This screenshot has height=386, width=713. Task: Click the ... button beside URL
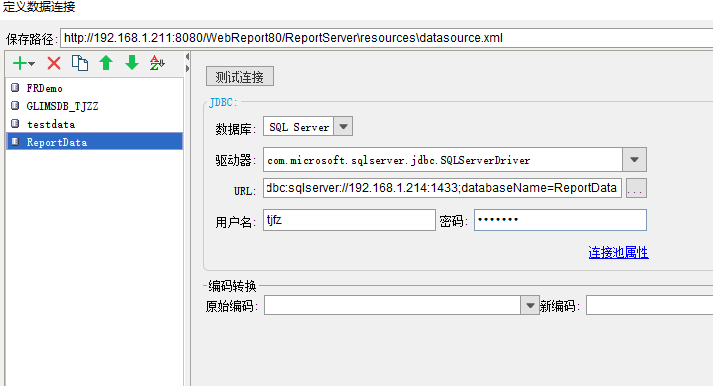[x=636, y=188]
